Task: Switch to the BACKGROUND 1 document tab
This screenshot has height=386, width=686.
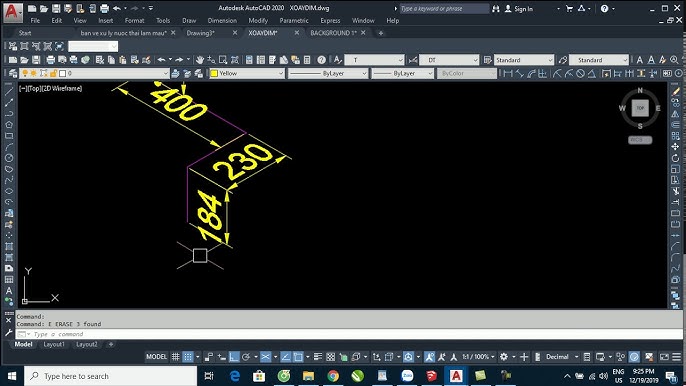Action: point(333,33)
